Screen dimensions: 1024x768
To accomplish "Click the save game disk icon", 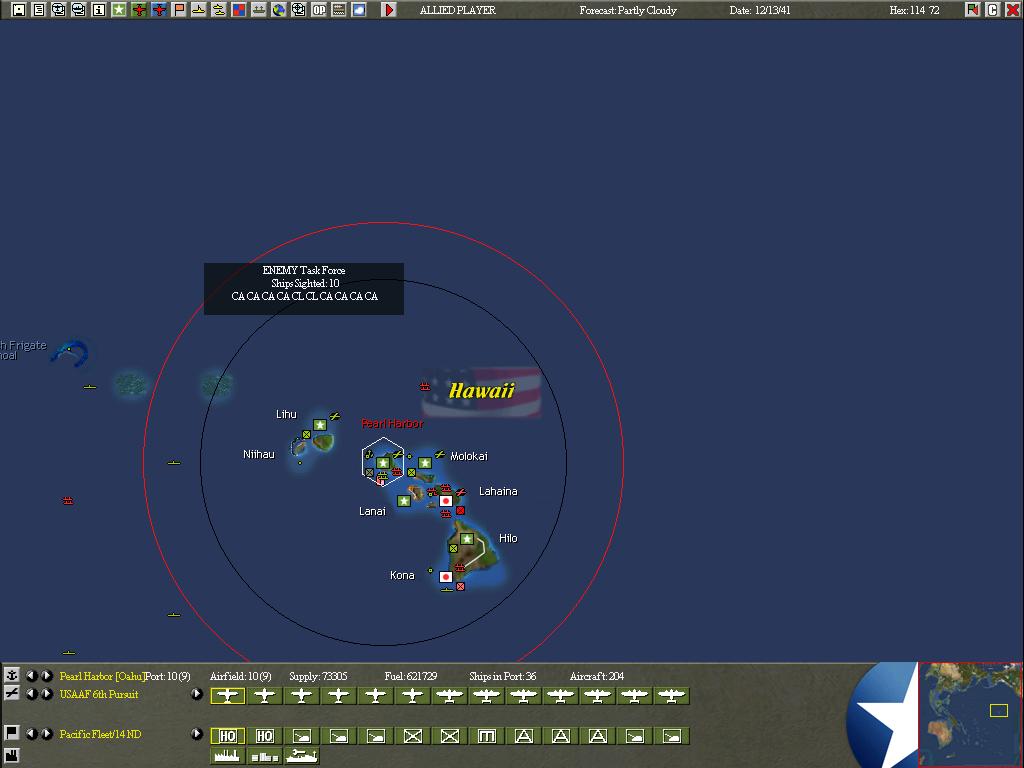I will pyautogui.click(x=18, y=10).
